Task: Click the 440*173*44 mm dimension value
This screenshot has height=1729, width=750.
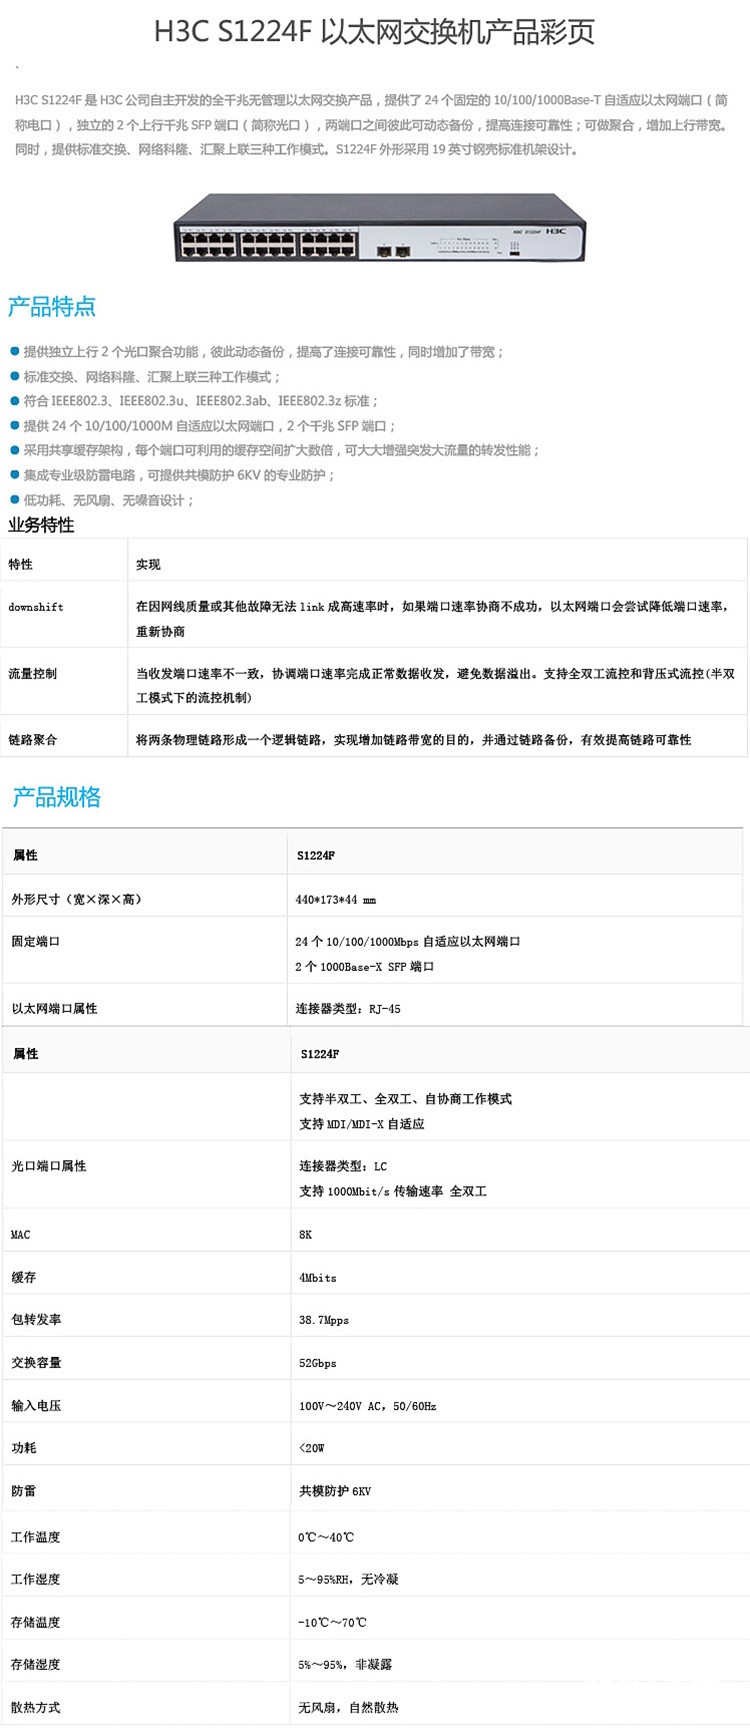Action: pyautogui.click(x=336, y=899)
